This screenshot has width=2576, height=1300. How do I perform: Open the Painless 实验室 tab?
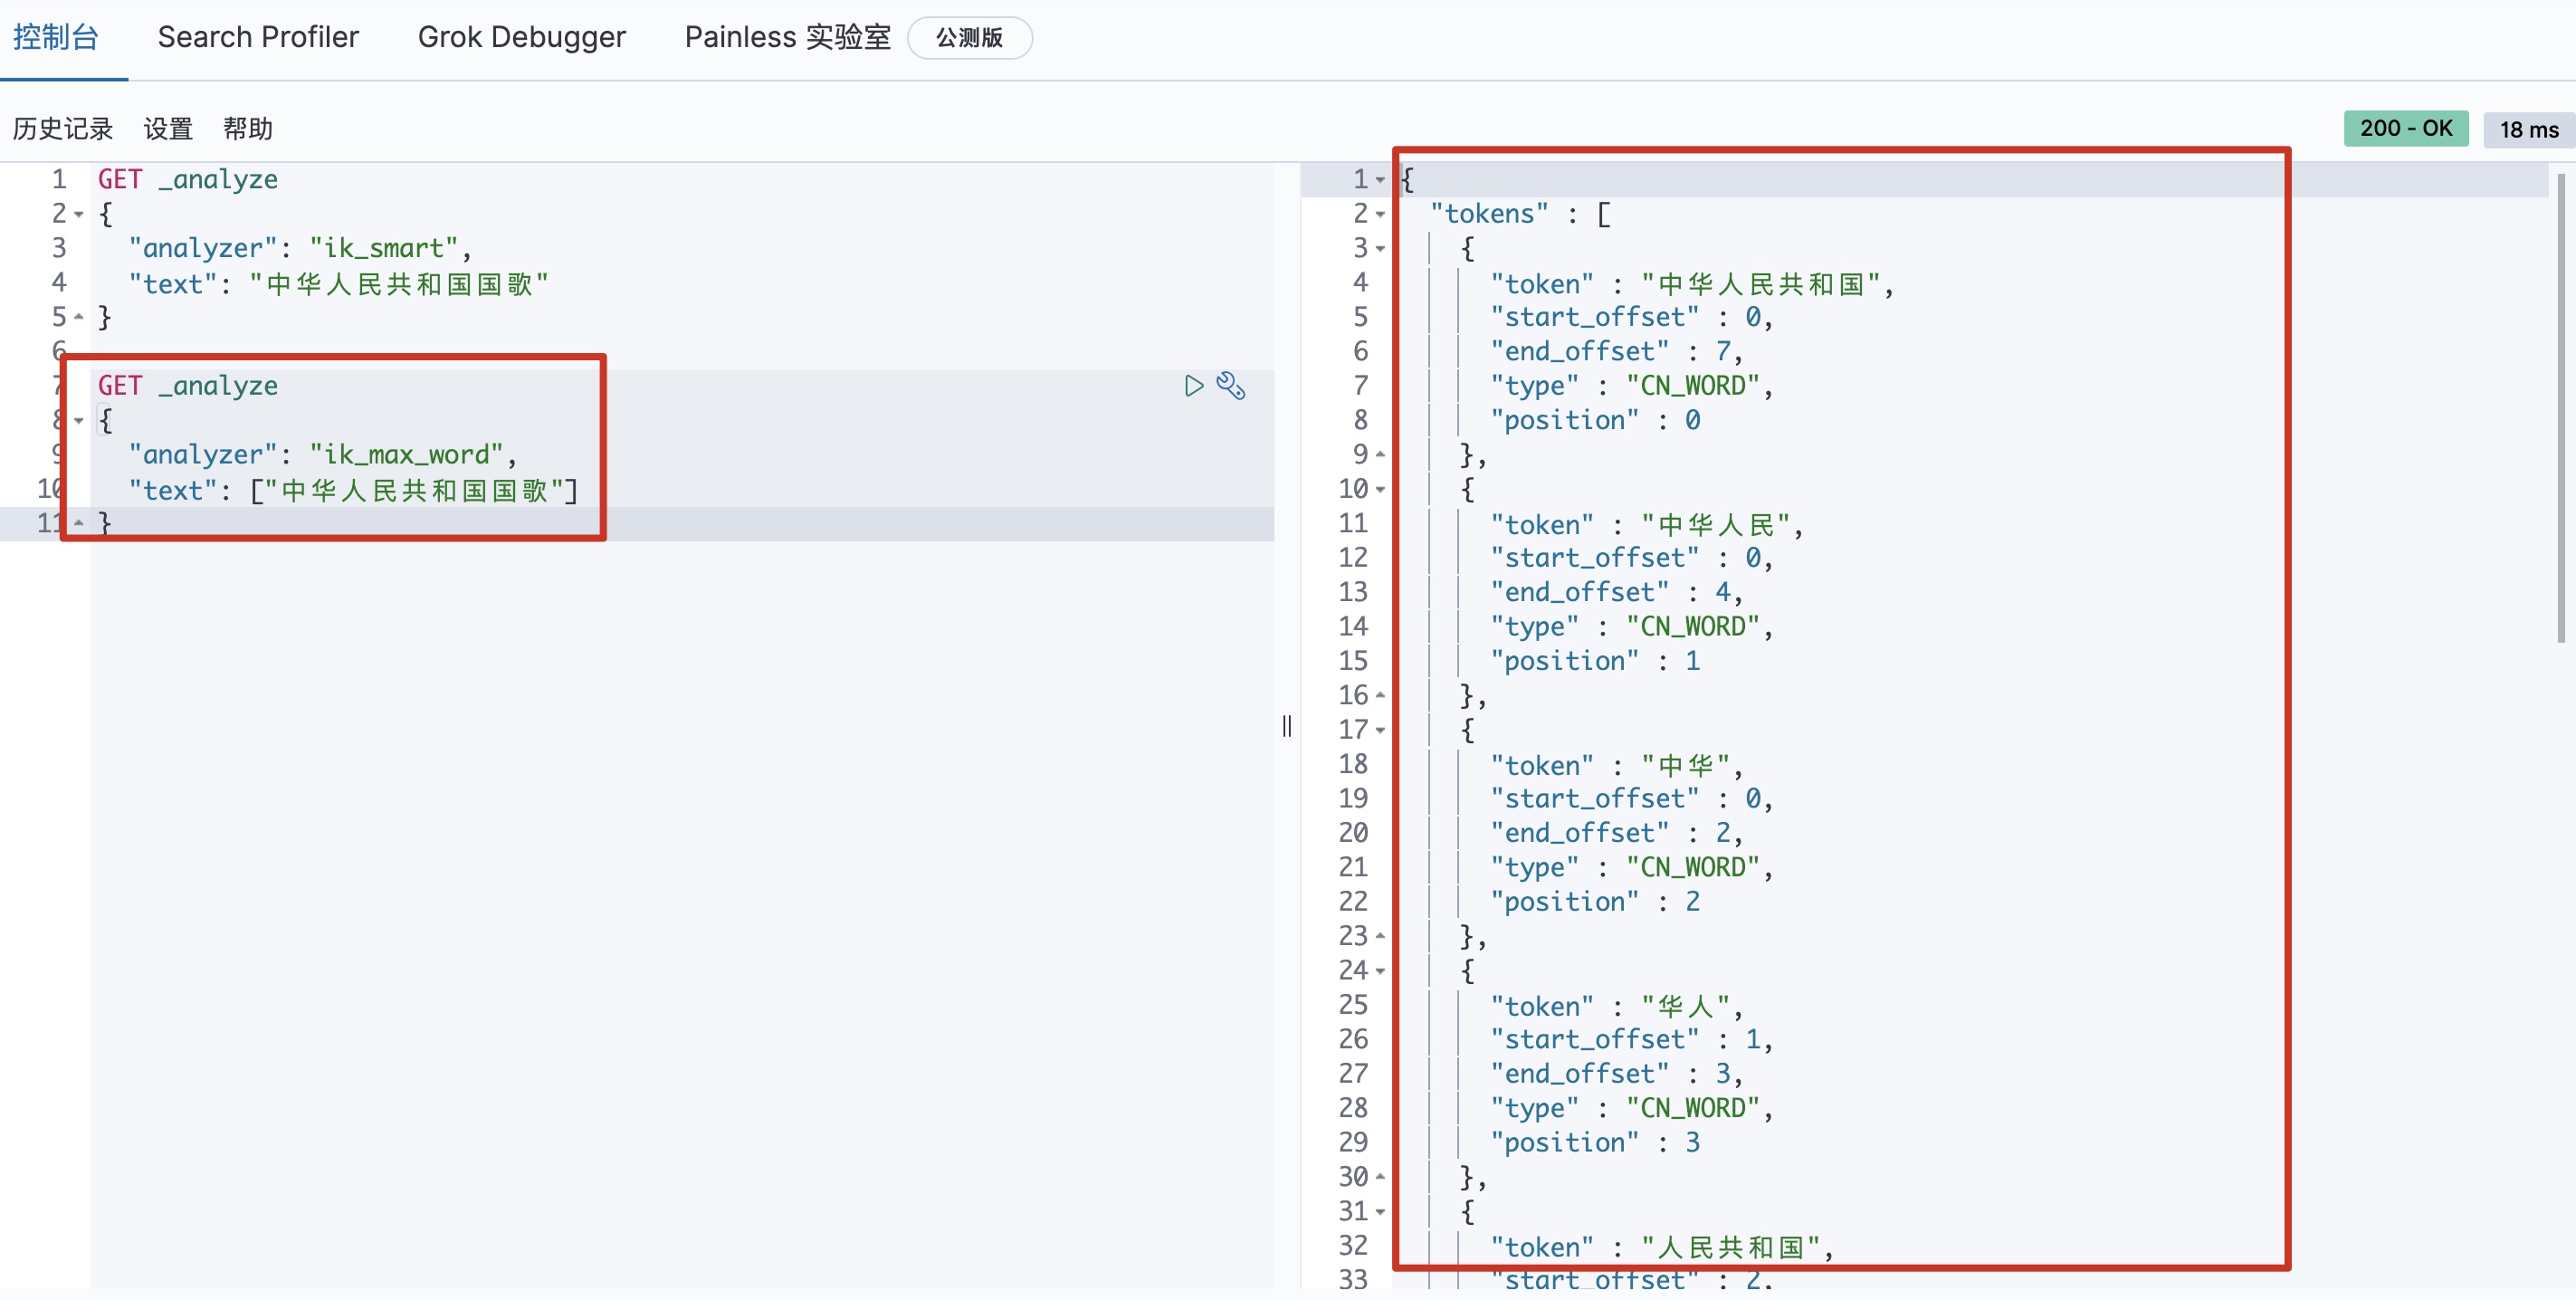click(x=787, y=37)
